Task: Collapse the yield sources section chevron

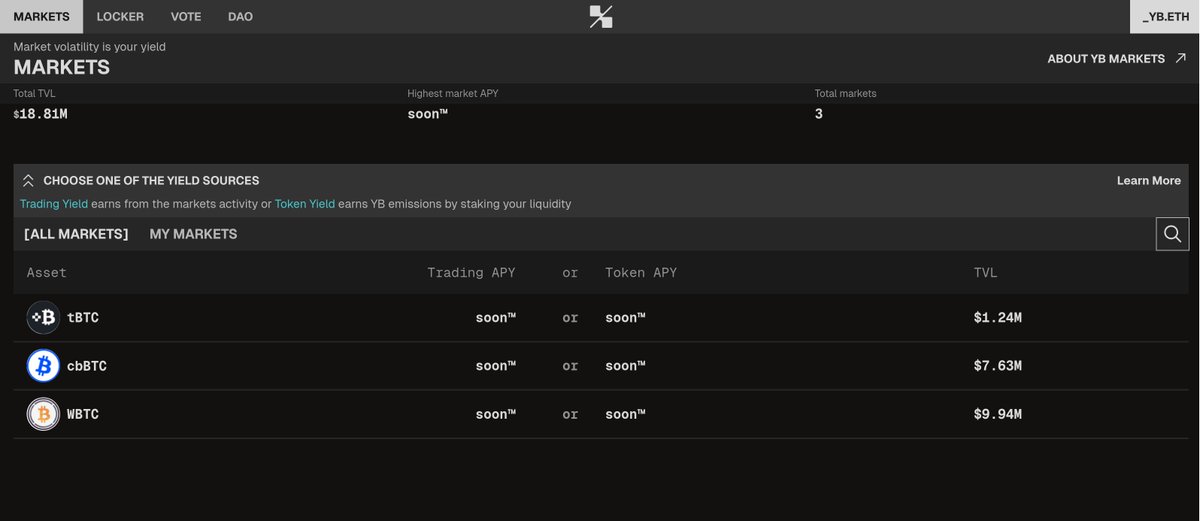Action: tap(28, 181)
